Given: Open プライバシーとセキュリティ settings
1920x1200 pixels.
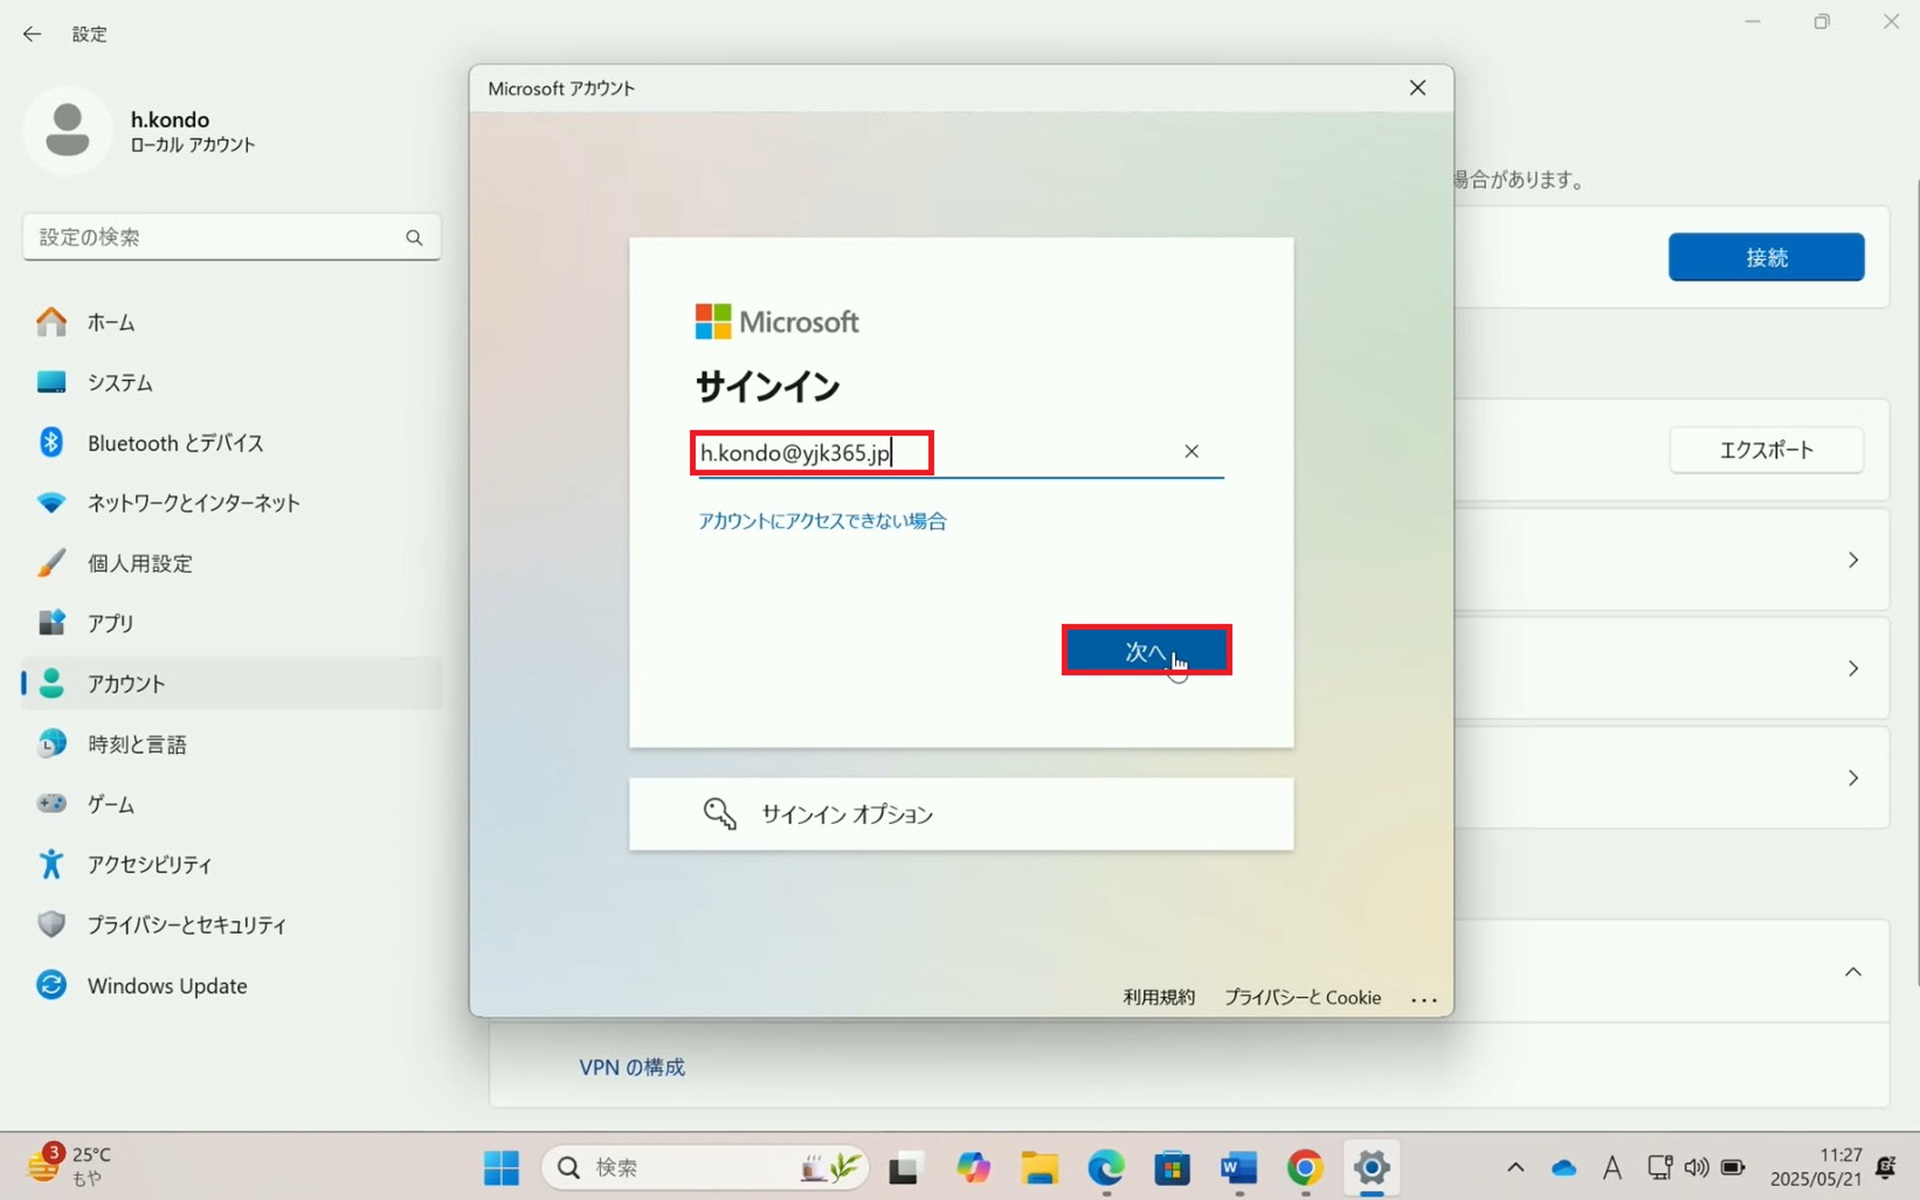Looking at the screenshot, I should coord(231,925).
